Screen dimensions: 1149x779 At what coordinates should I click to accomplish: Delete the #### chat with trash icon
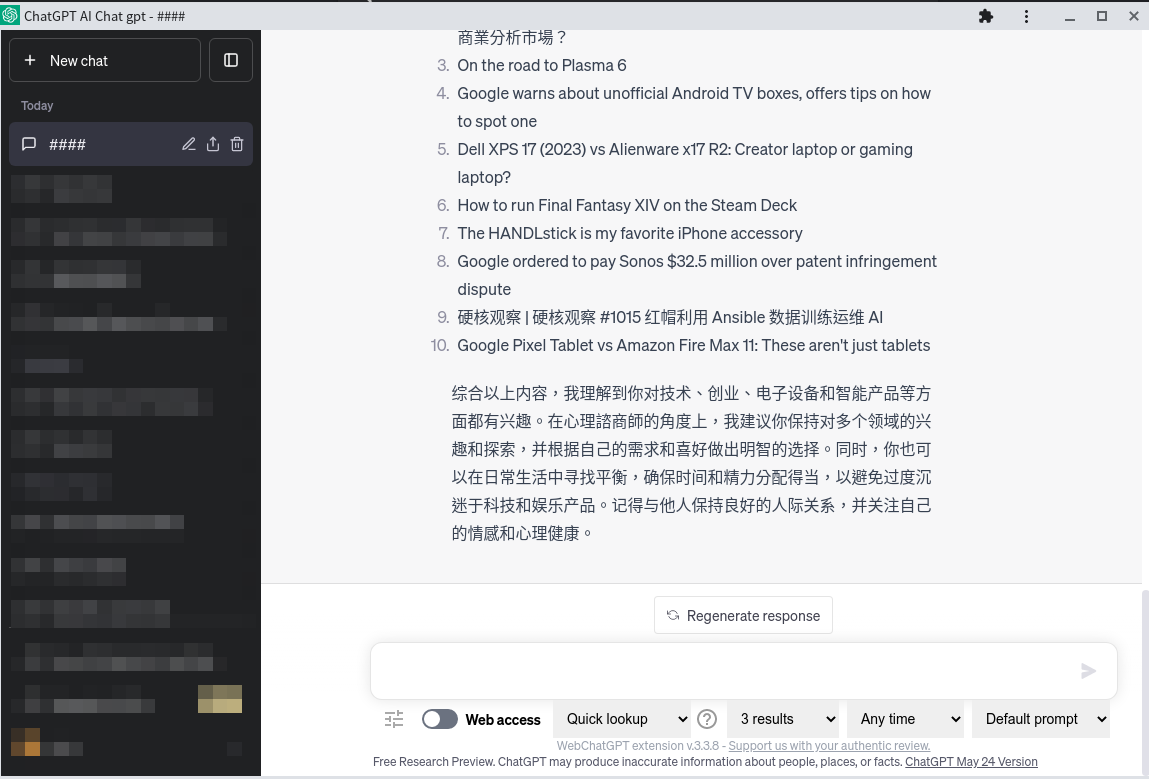click(x=237, y=144)
